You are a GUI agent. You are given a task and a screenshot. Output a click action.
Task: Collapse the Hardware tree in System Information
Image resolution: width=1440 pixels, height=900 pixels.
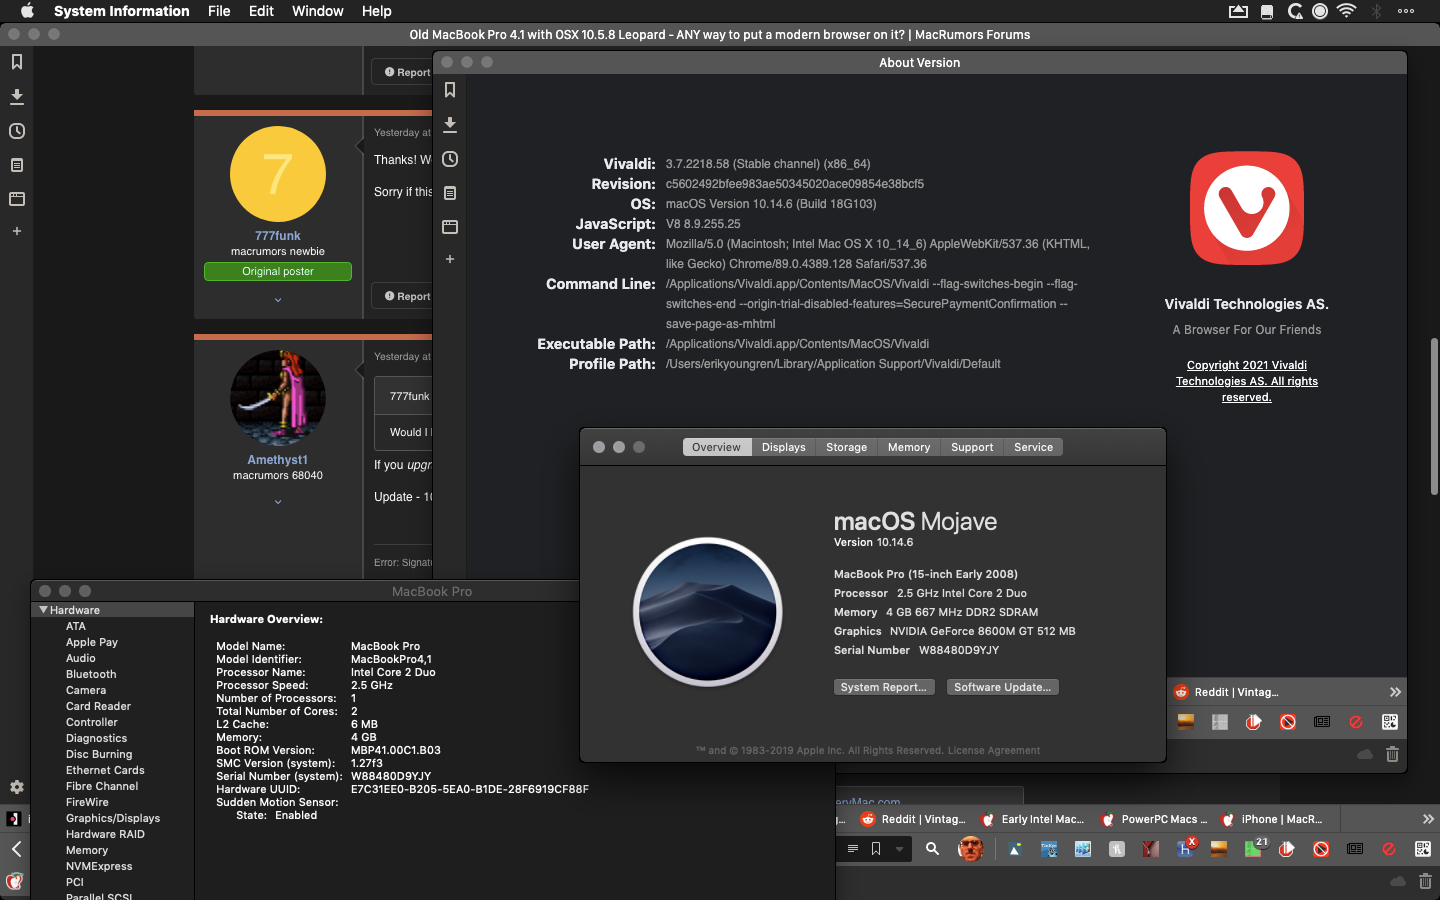click(x=43, y=610)
